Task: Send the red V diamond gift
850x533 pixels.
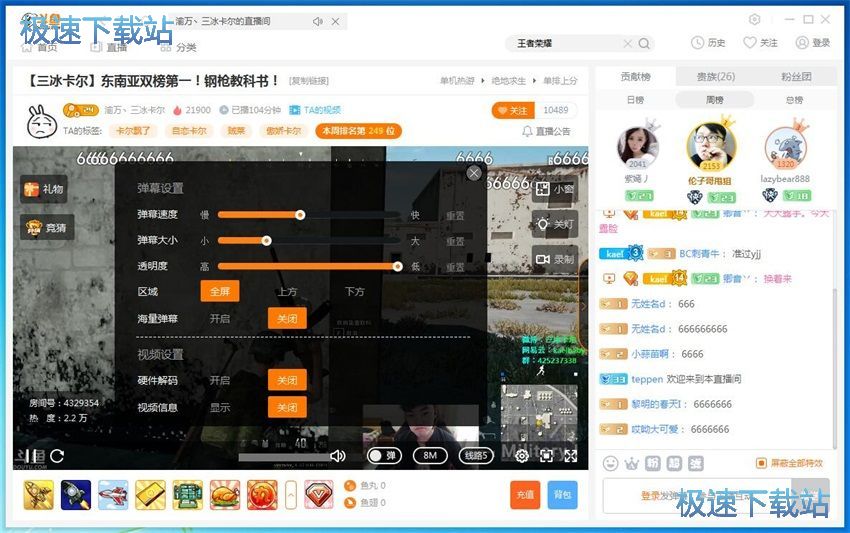Action: click(x=319, y=495)
